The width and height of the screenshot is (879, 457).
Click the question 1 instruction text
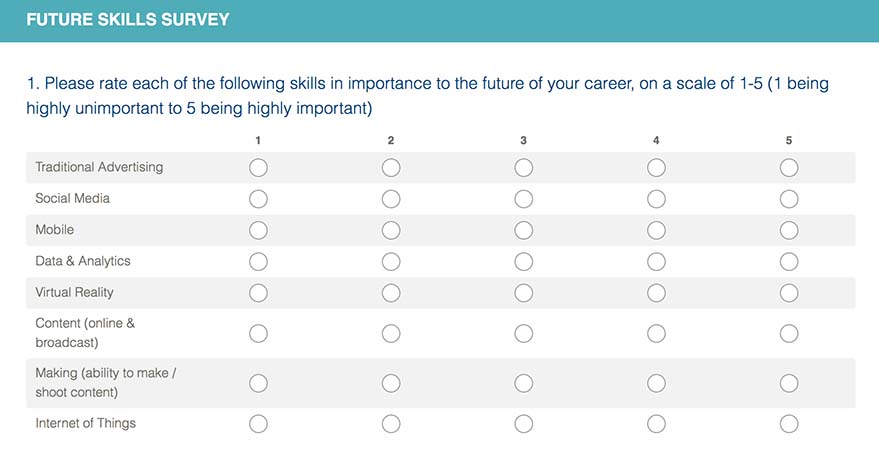pos(428,95)
